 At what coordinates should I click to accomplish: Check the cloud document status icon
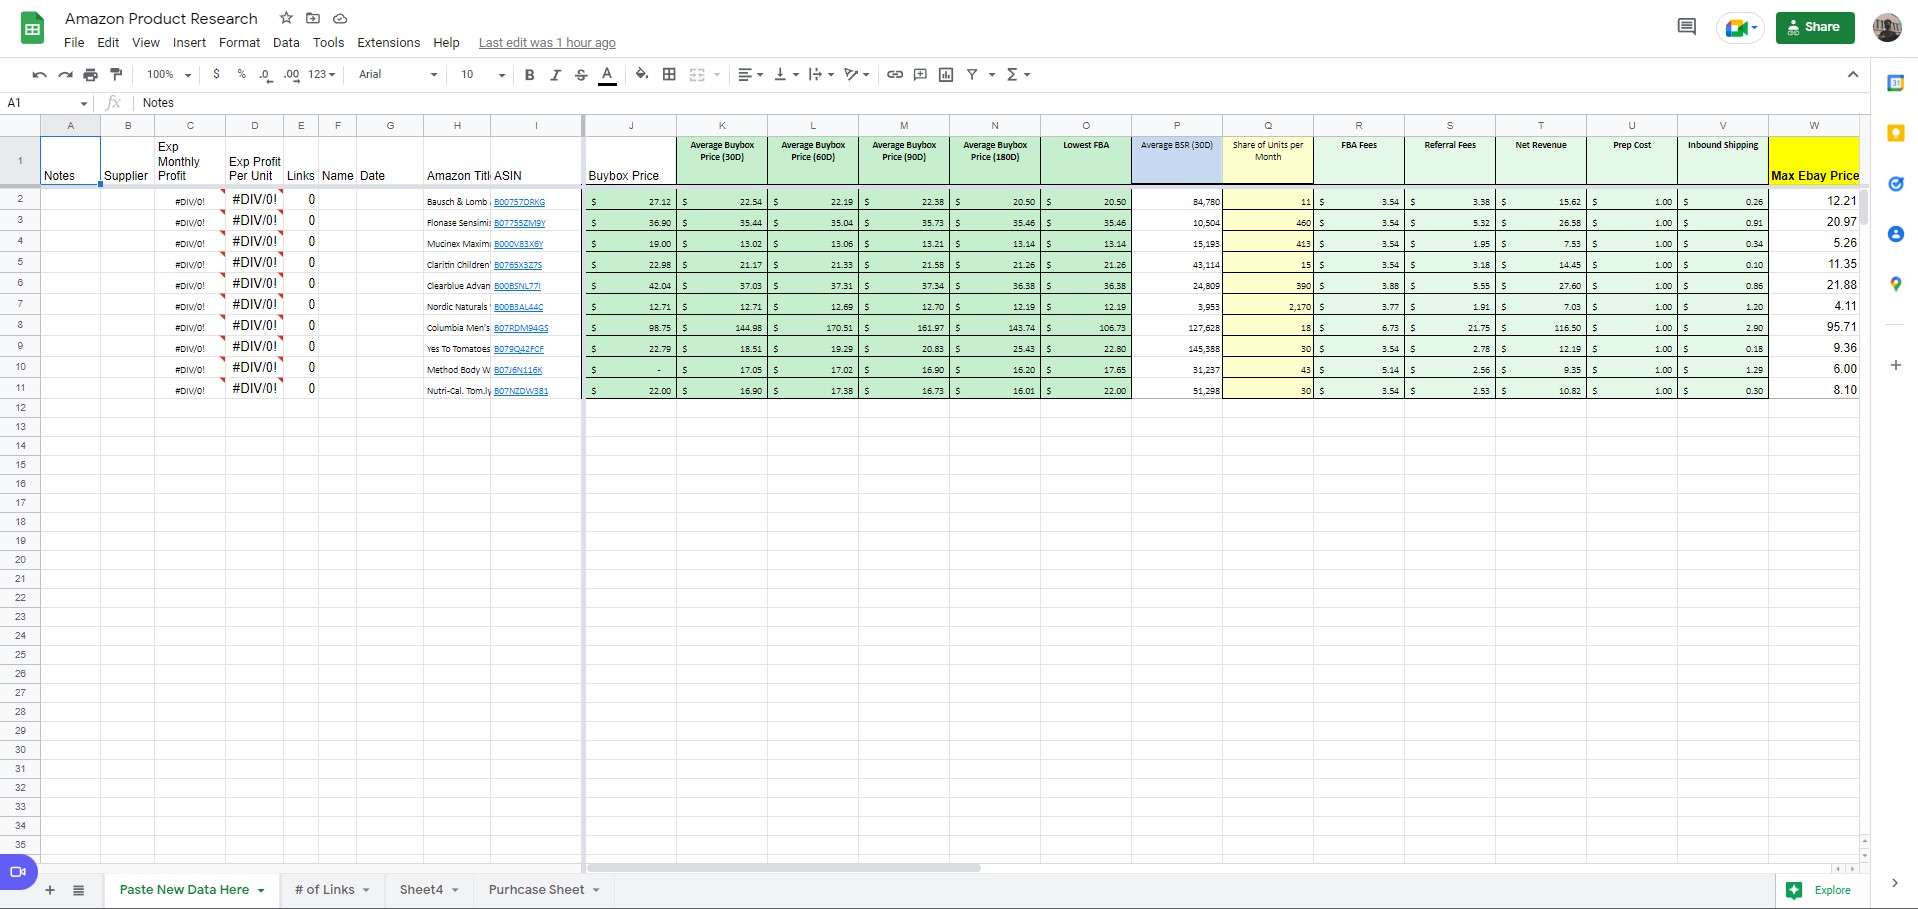click(340, 18)
